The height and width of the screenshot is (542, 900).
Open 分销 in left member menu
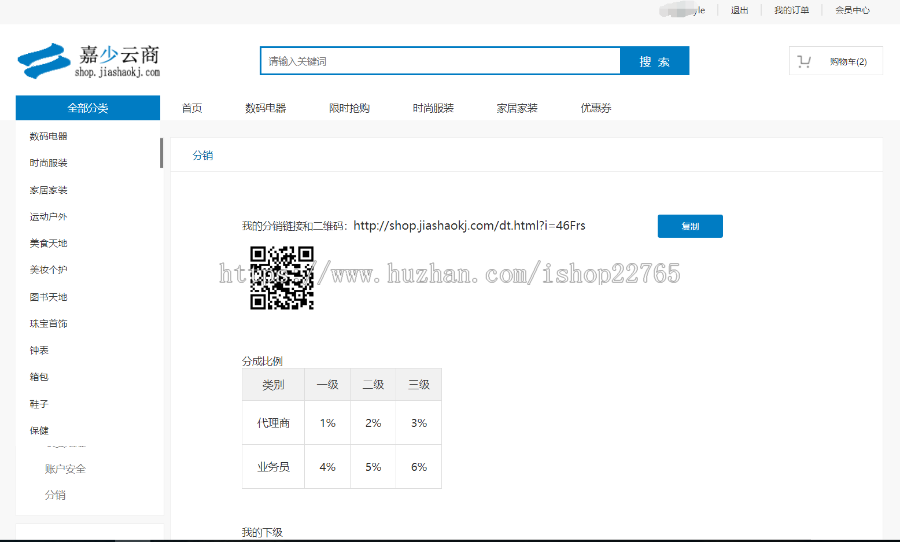tap(55, 495)
